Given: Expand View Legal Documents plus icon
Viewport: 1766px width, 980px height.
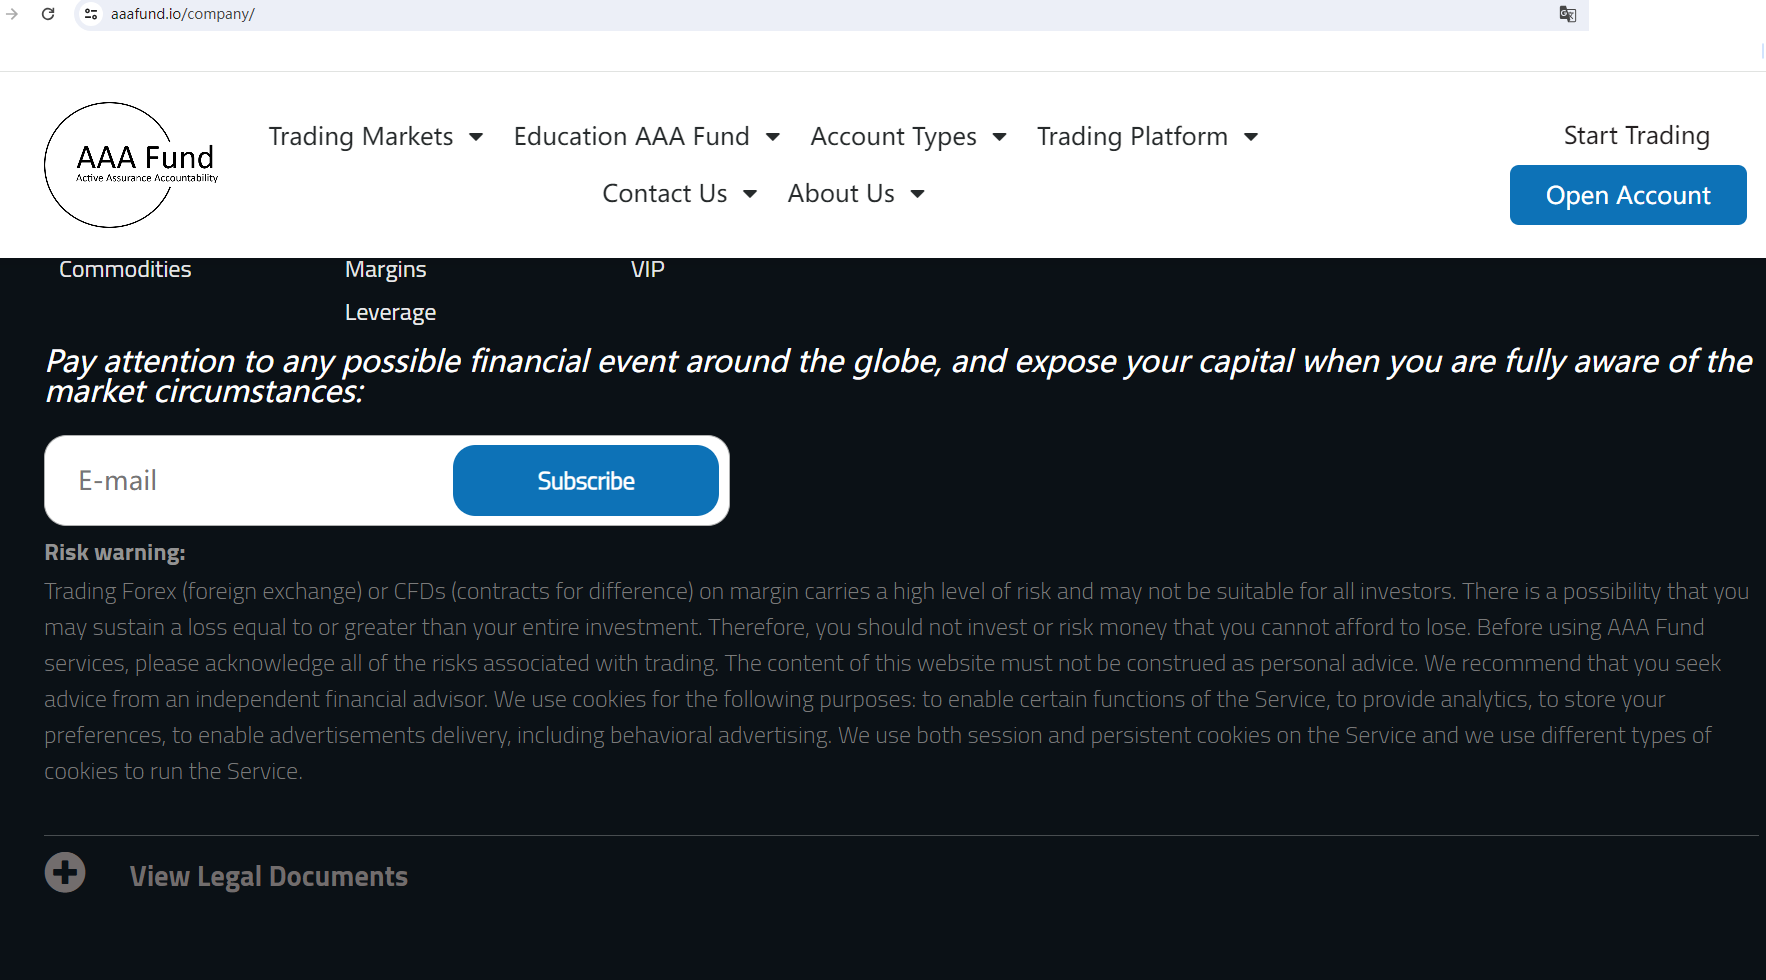Looking at the screenshot, I should [65, 873].
